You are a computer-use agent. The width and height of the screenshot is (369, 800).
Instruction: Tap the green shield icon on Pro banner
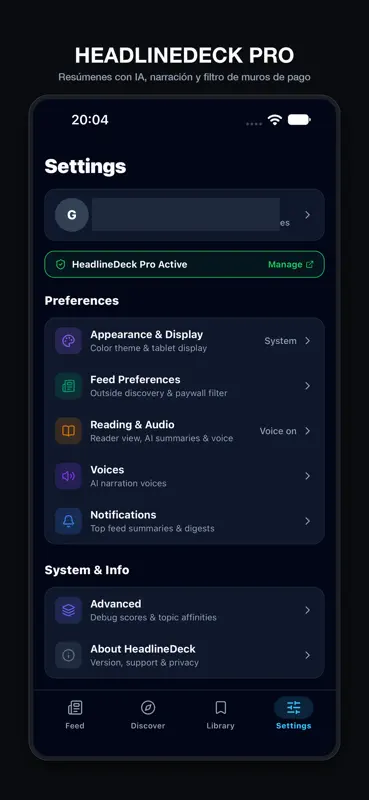coord(61,264)
